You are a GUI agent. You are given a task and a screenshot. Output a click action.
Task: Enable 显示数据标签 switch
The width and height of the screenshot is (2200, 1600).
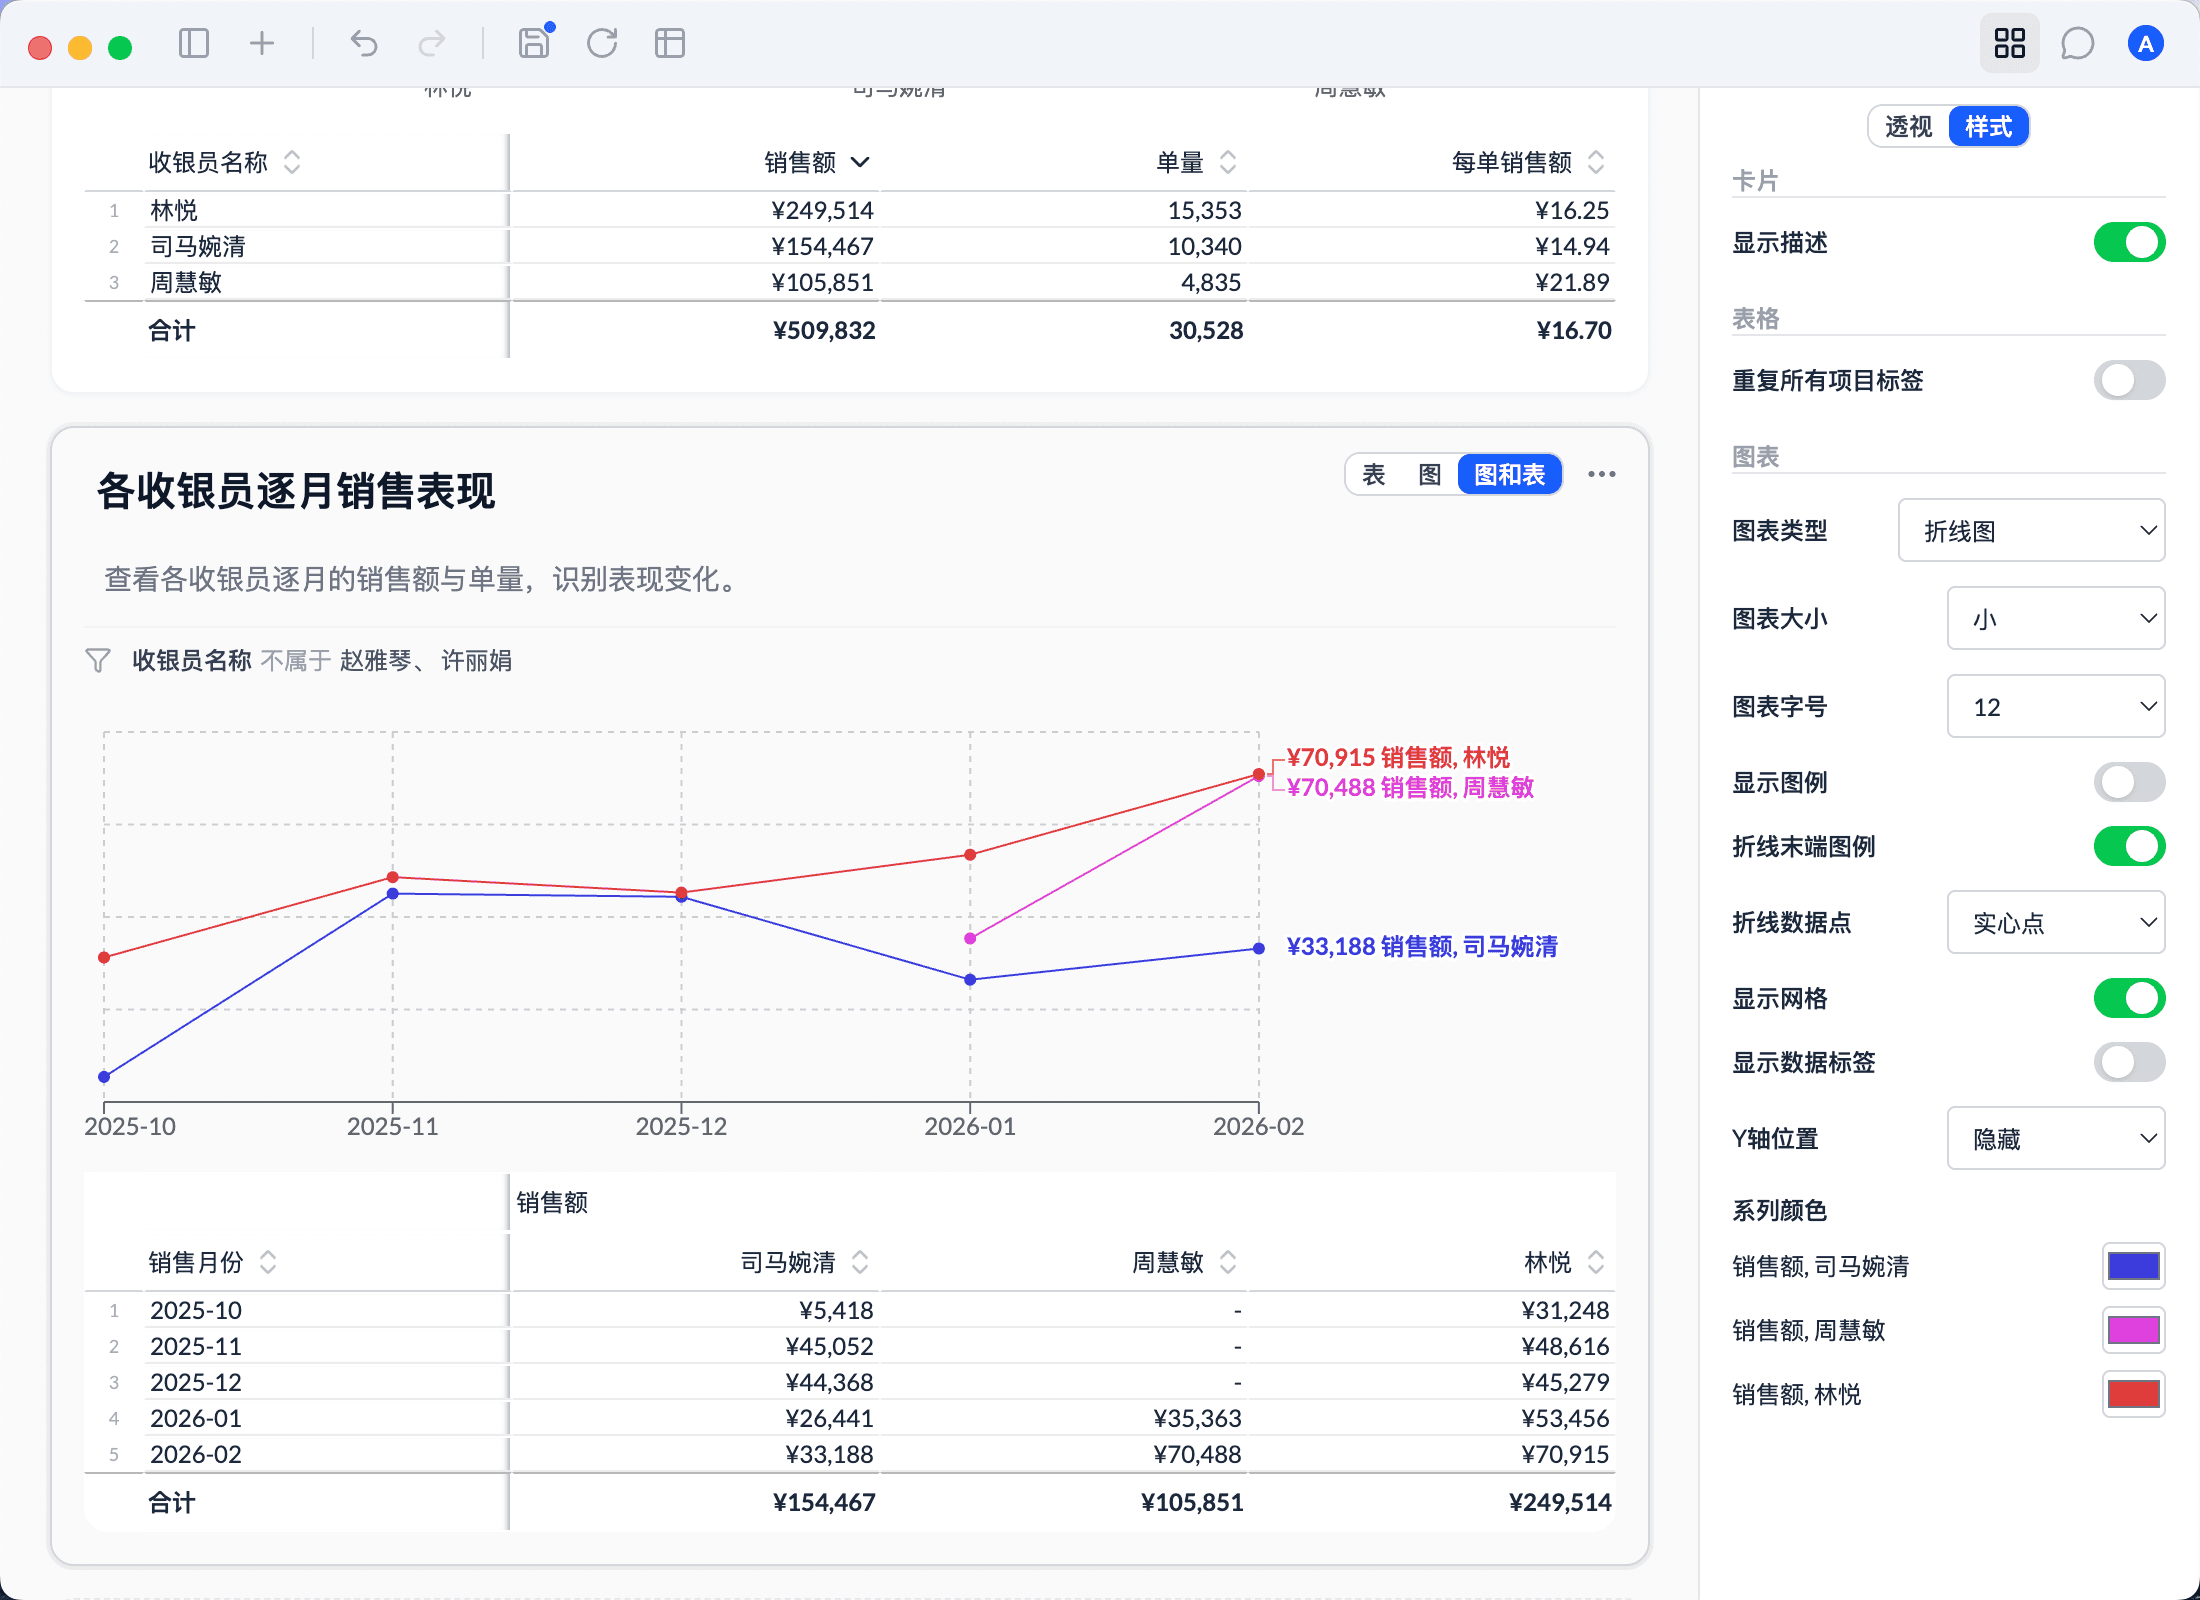2129,1062
